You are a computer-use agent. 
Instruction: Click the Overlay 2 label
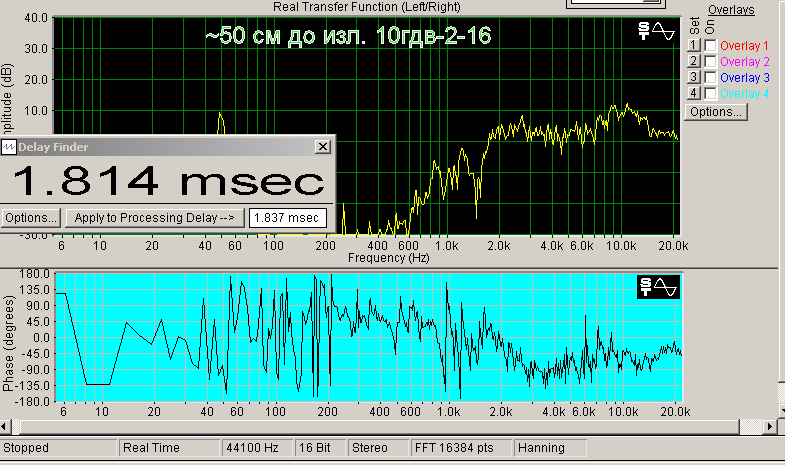click(x=744, y=62)
